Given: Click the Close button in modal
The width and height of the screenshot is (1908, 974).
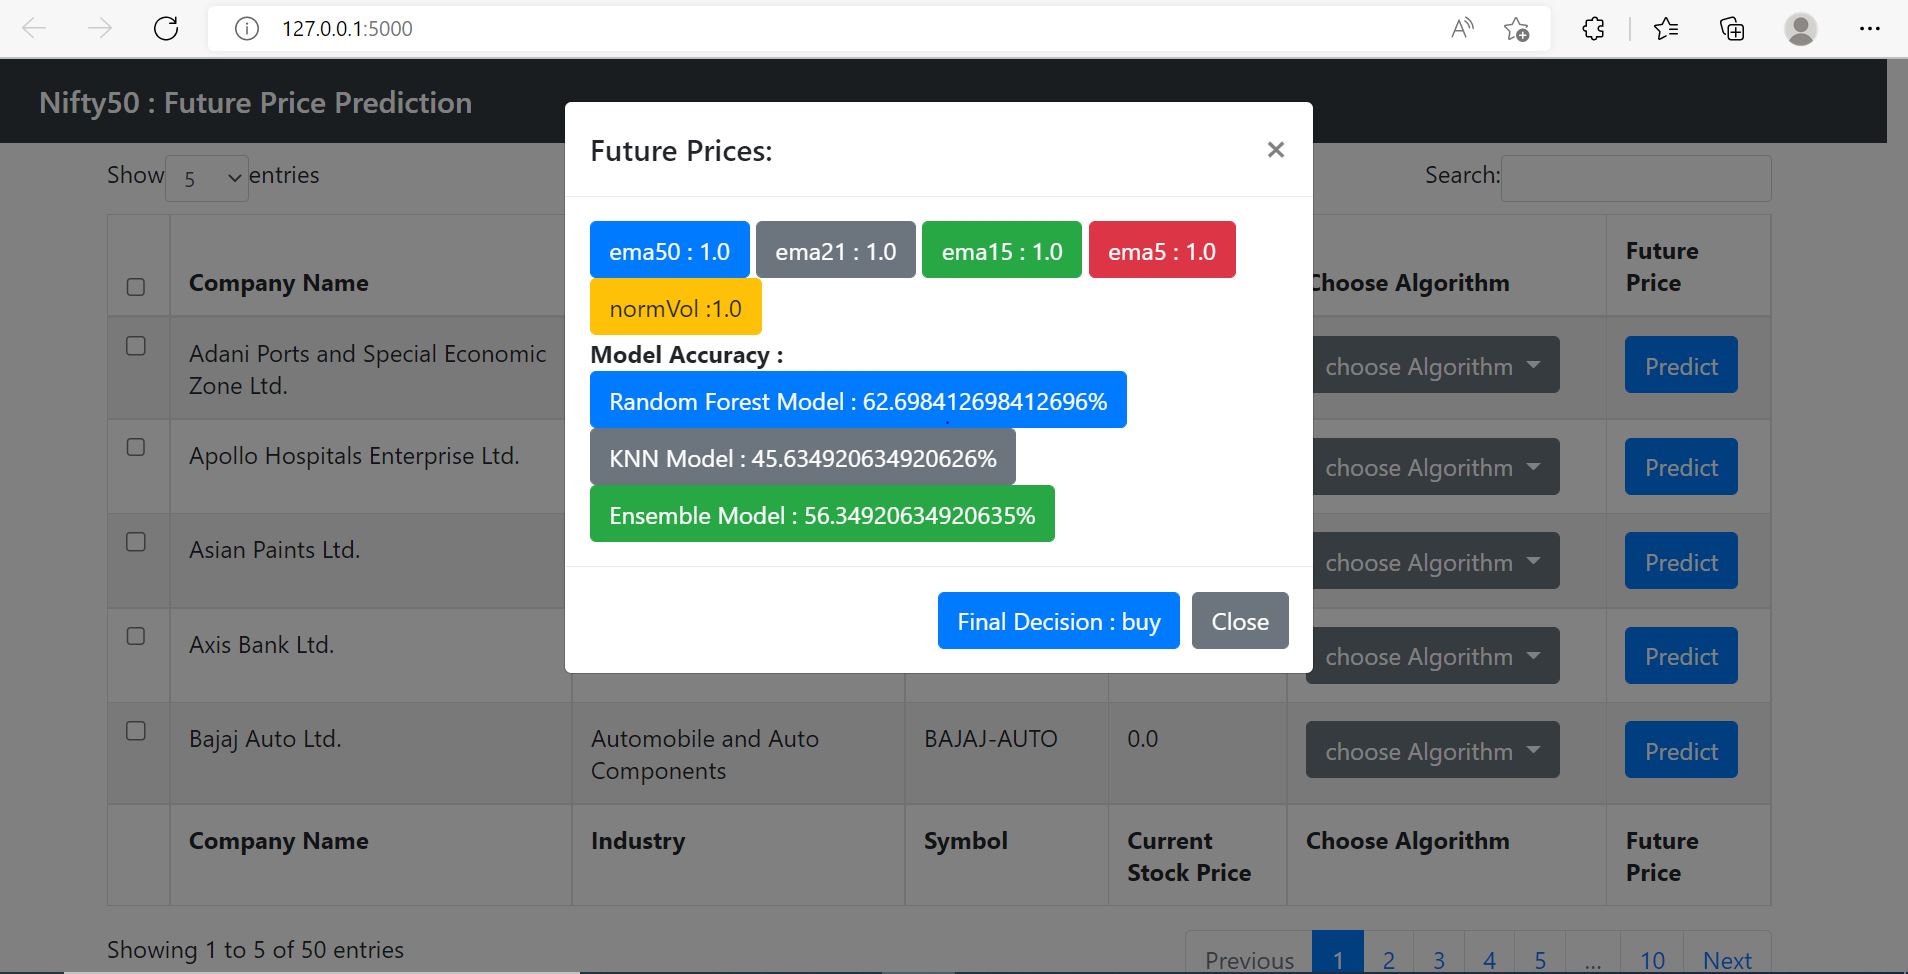Looking at the screenshot, I should (x=1240, y=621).
